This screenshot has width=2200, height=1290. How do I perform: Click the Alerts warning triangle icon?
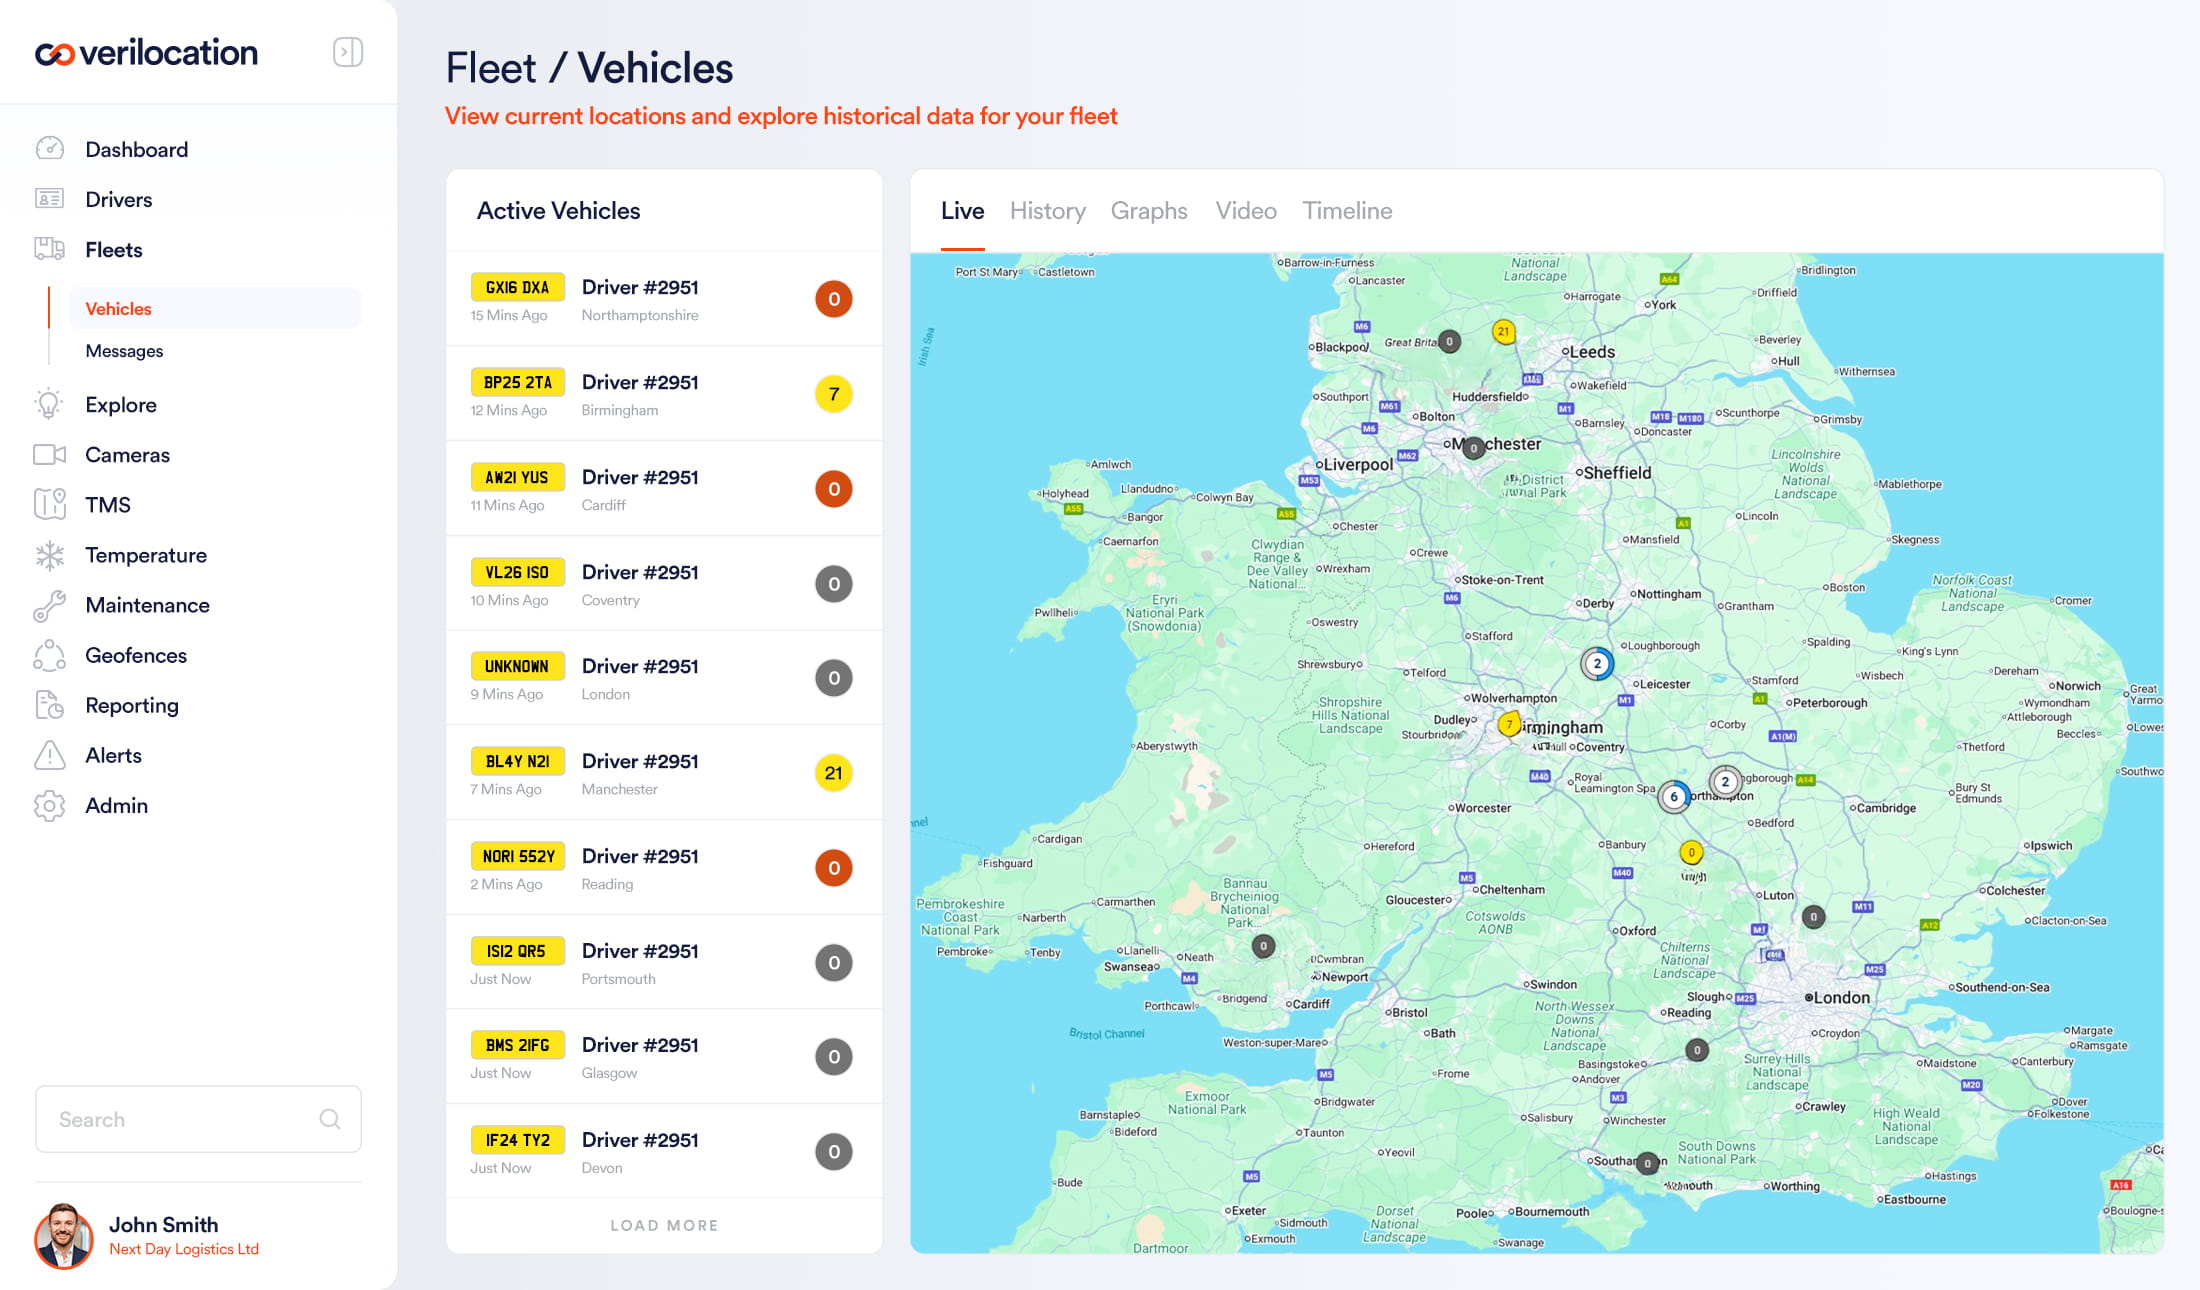coord(49,755)
